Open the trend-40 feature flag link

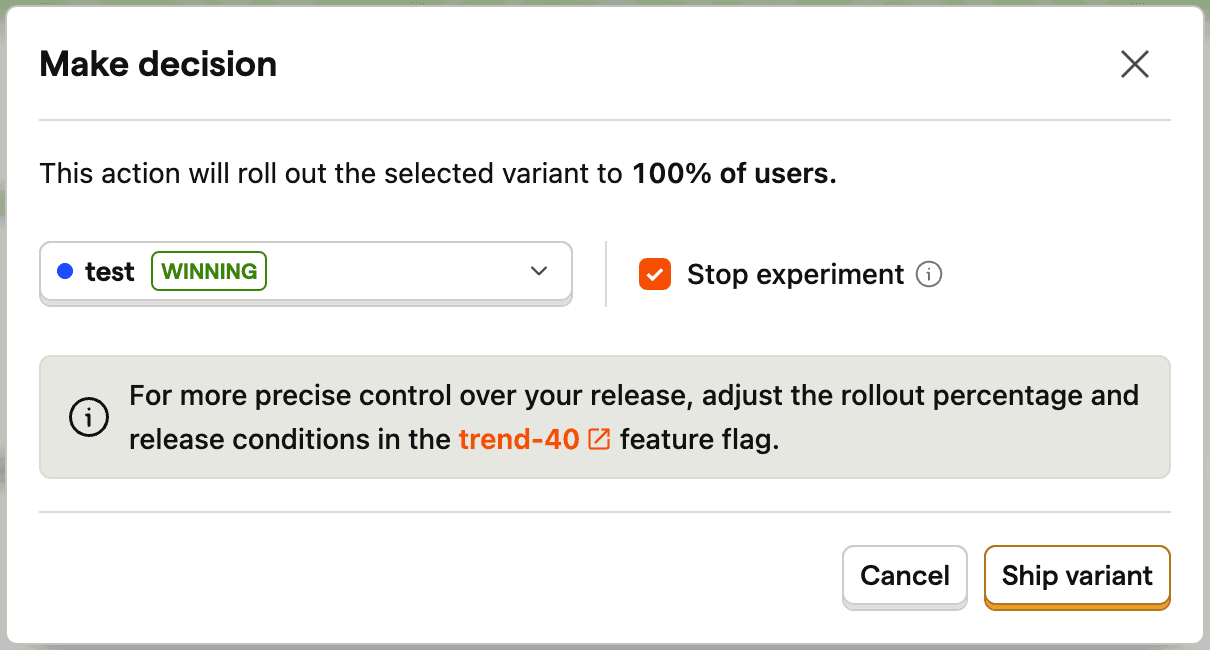519,439
